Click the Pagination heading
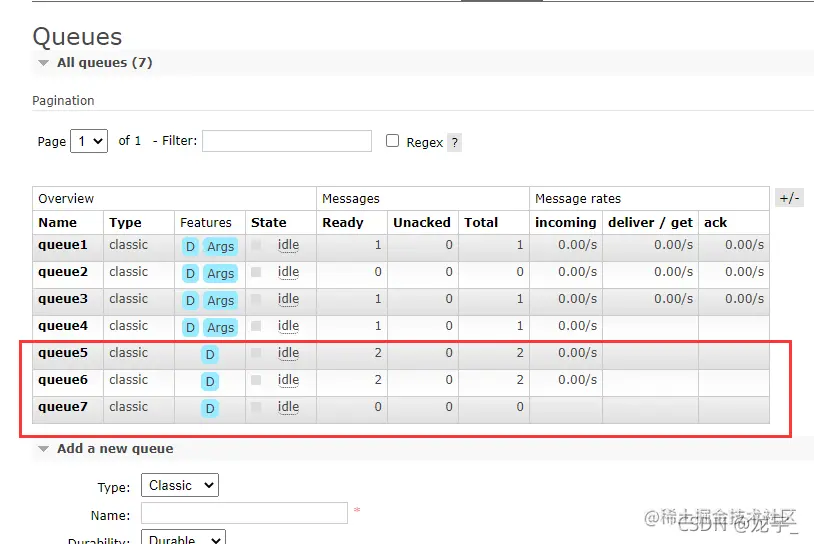The image size is (814, 544). click(x=63, y=101)
